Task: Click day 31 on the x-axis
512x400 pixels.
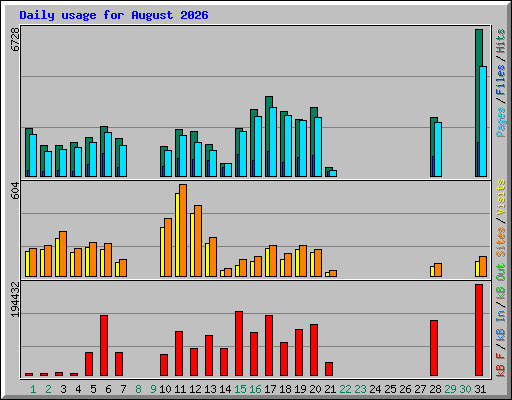Action: point(480,389)
